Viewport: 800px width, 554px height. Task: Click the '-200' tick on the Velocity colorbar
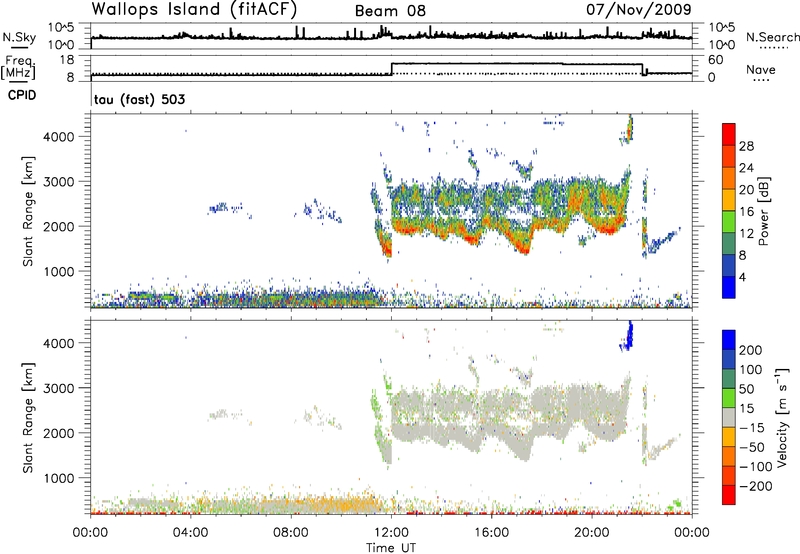point(755,486)
